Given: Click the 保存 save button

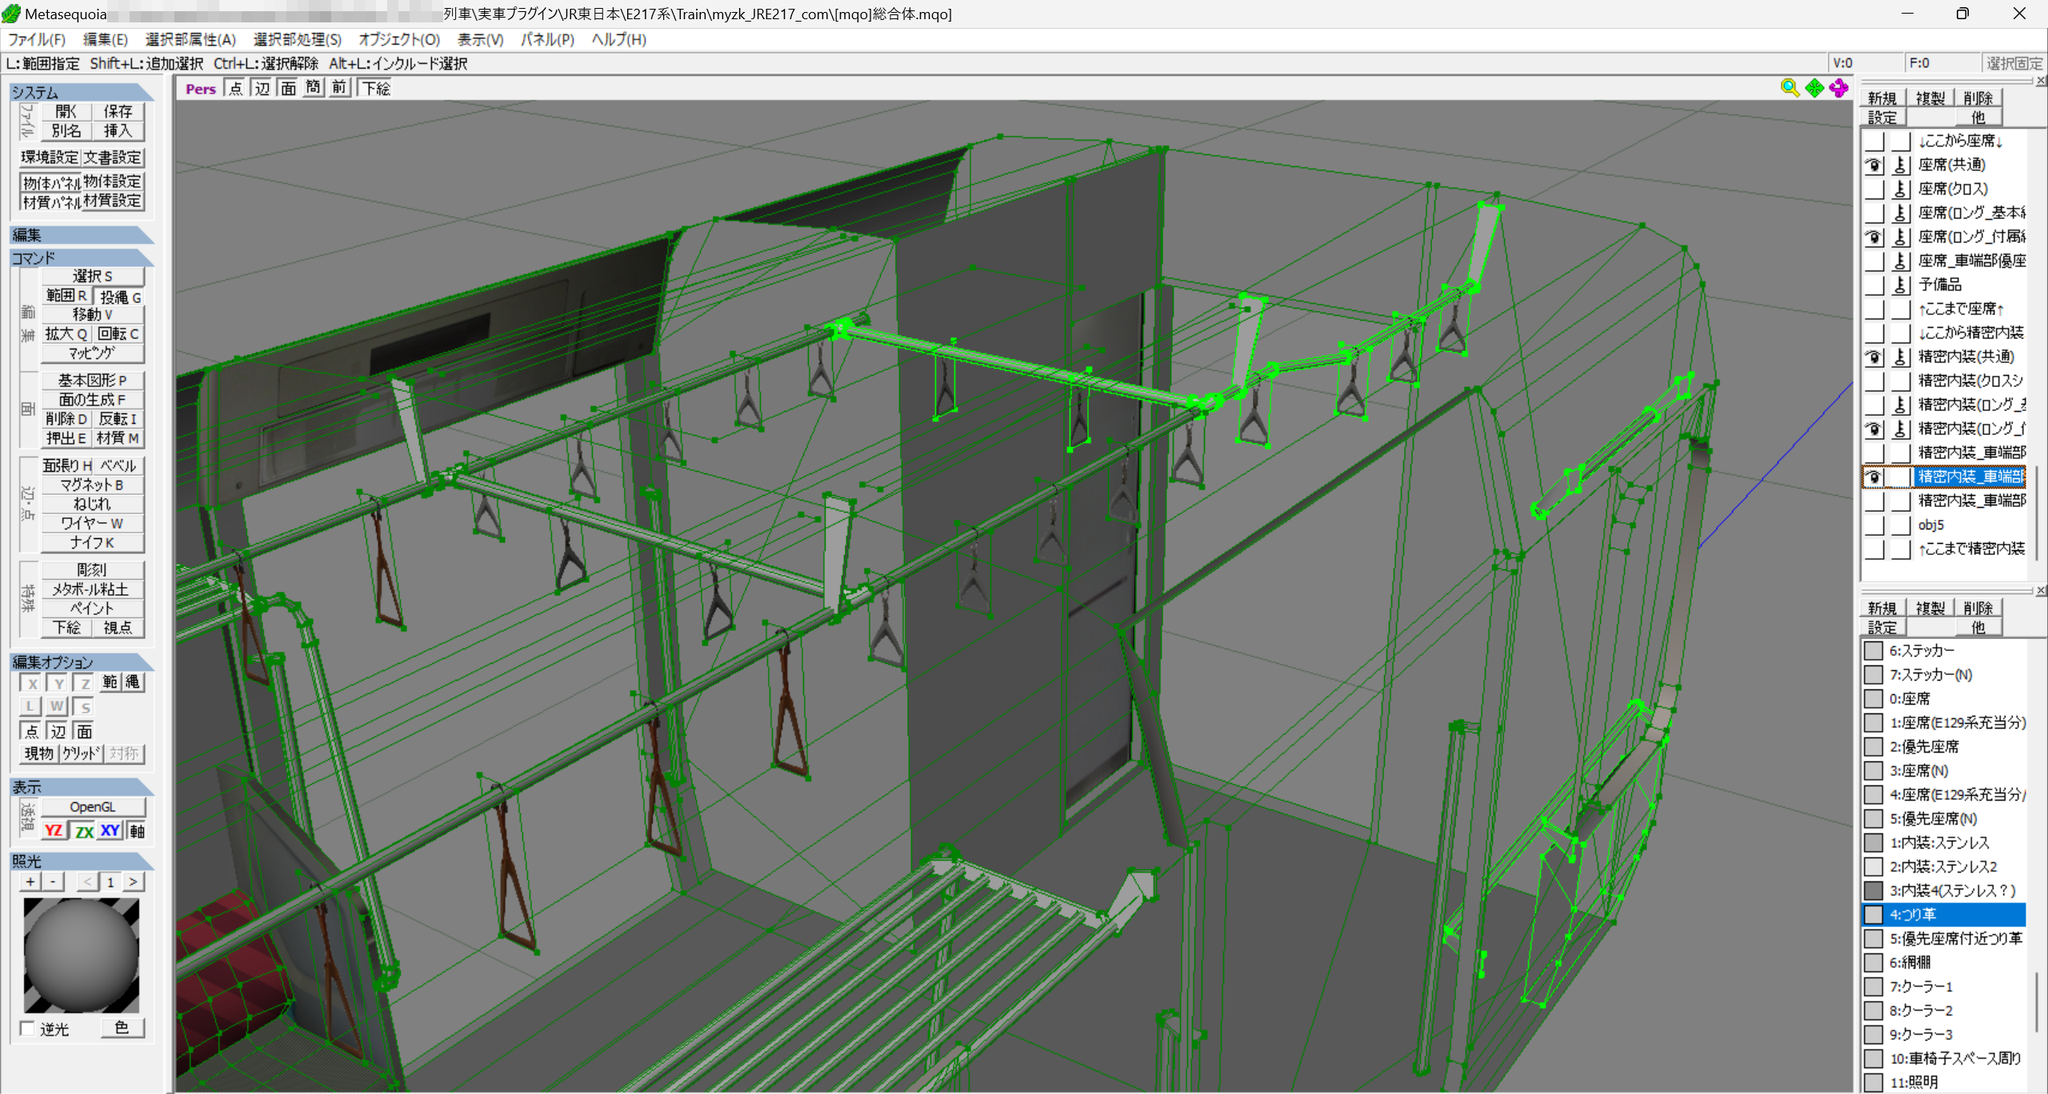Looking at the screenshot, I should tap(118, 111).
